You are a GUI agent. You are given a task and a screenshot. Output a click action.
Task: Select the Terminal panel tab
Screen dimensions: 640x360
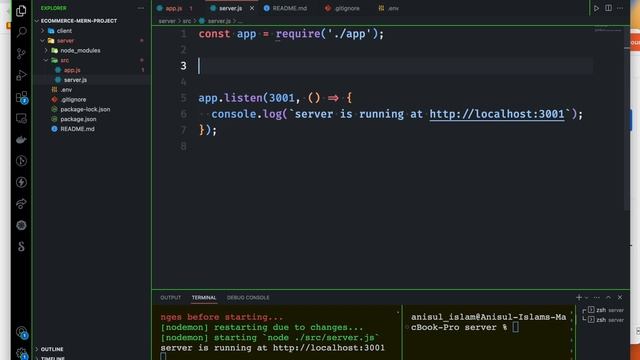tap(204, 298)
